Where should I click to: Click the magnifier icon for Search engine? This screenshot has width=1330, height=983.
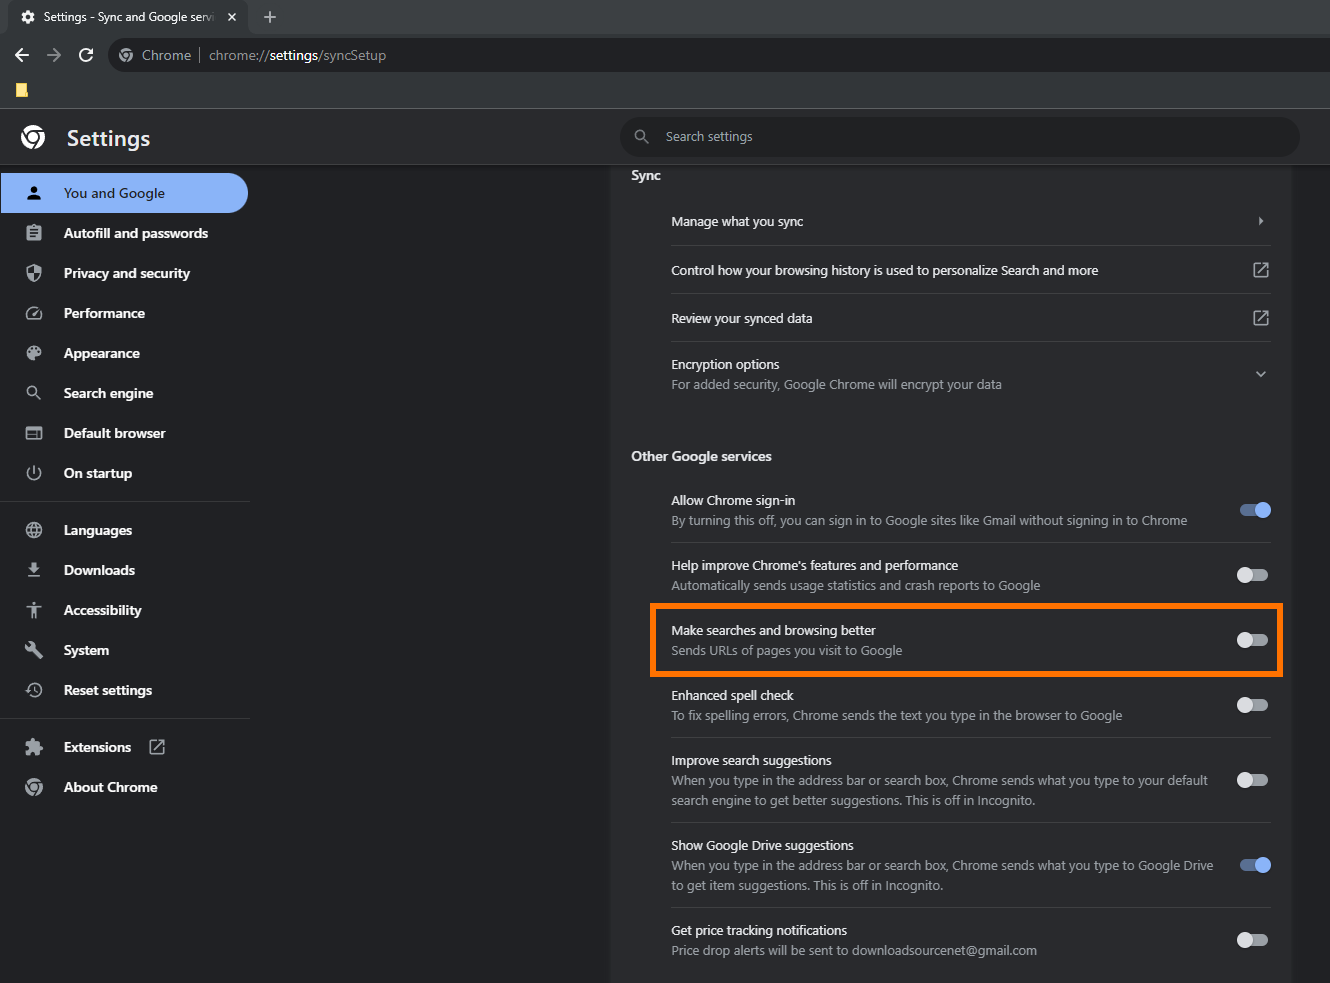point(34,393)
